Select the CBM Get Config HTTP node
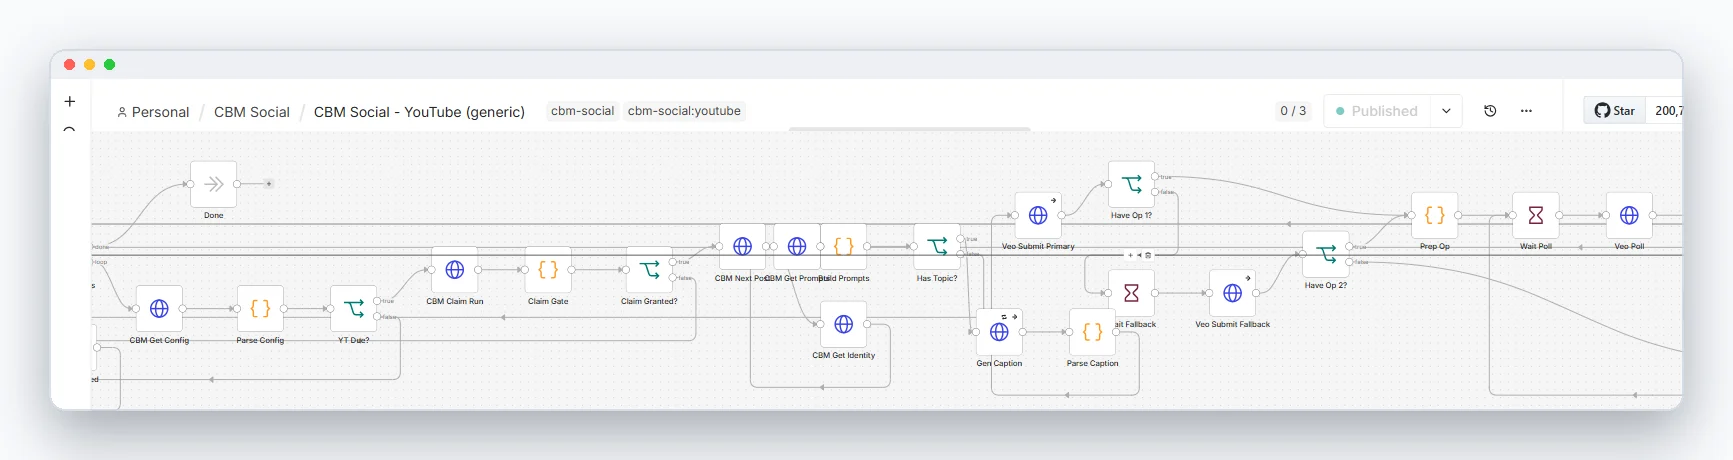 tap(159, 309)
